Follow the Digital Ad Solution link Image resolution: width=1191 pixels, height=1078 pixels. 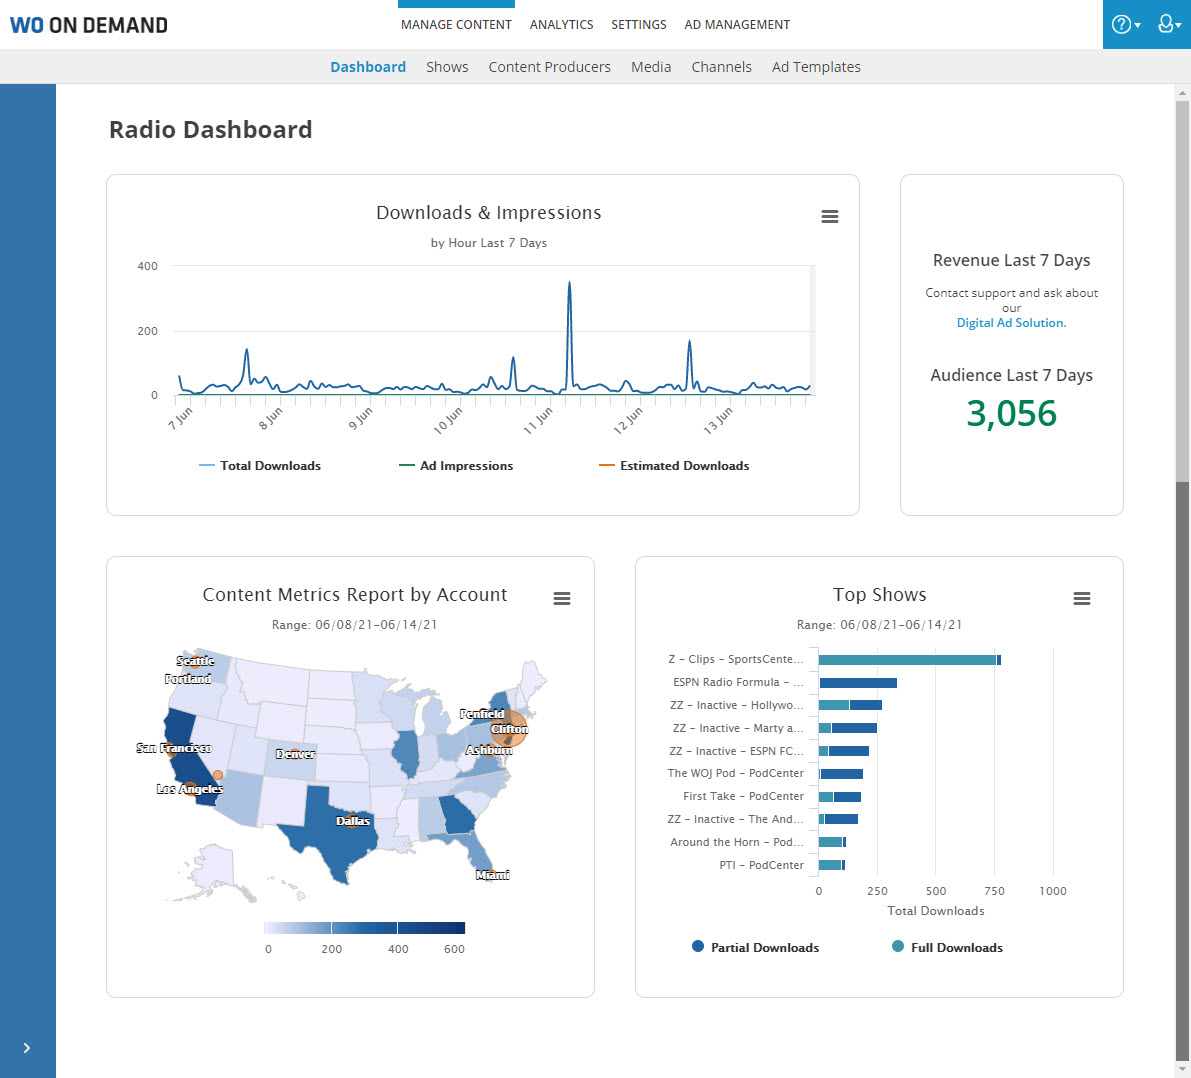click(1011, 323)
